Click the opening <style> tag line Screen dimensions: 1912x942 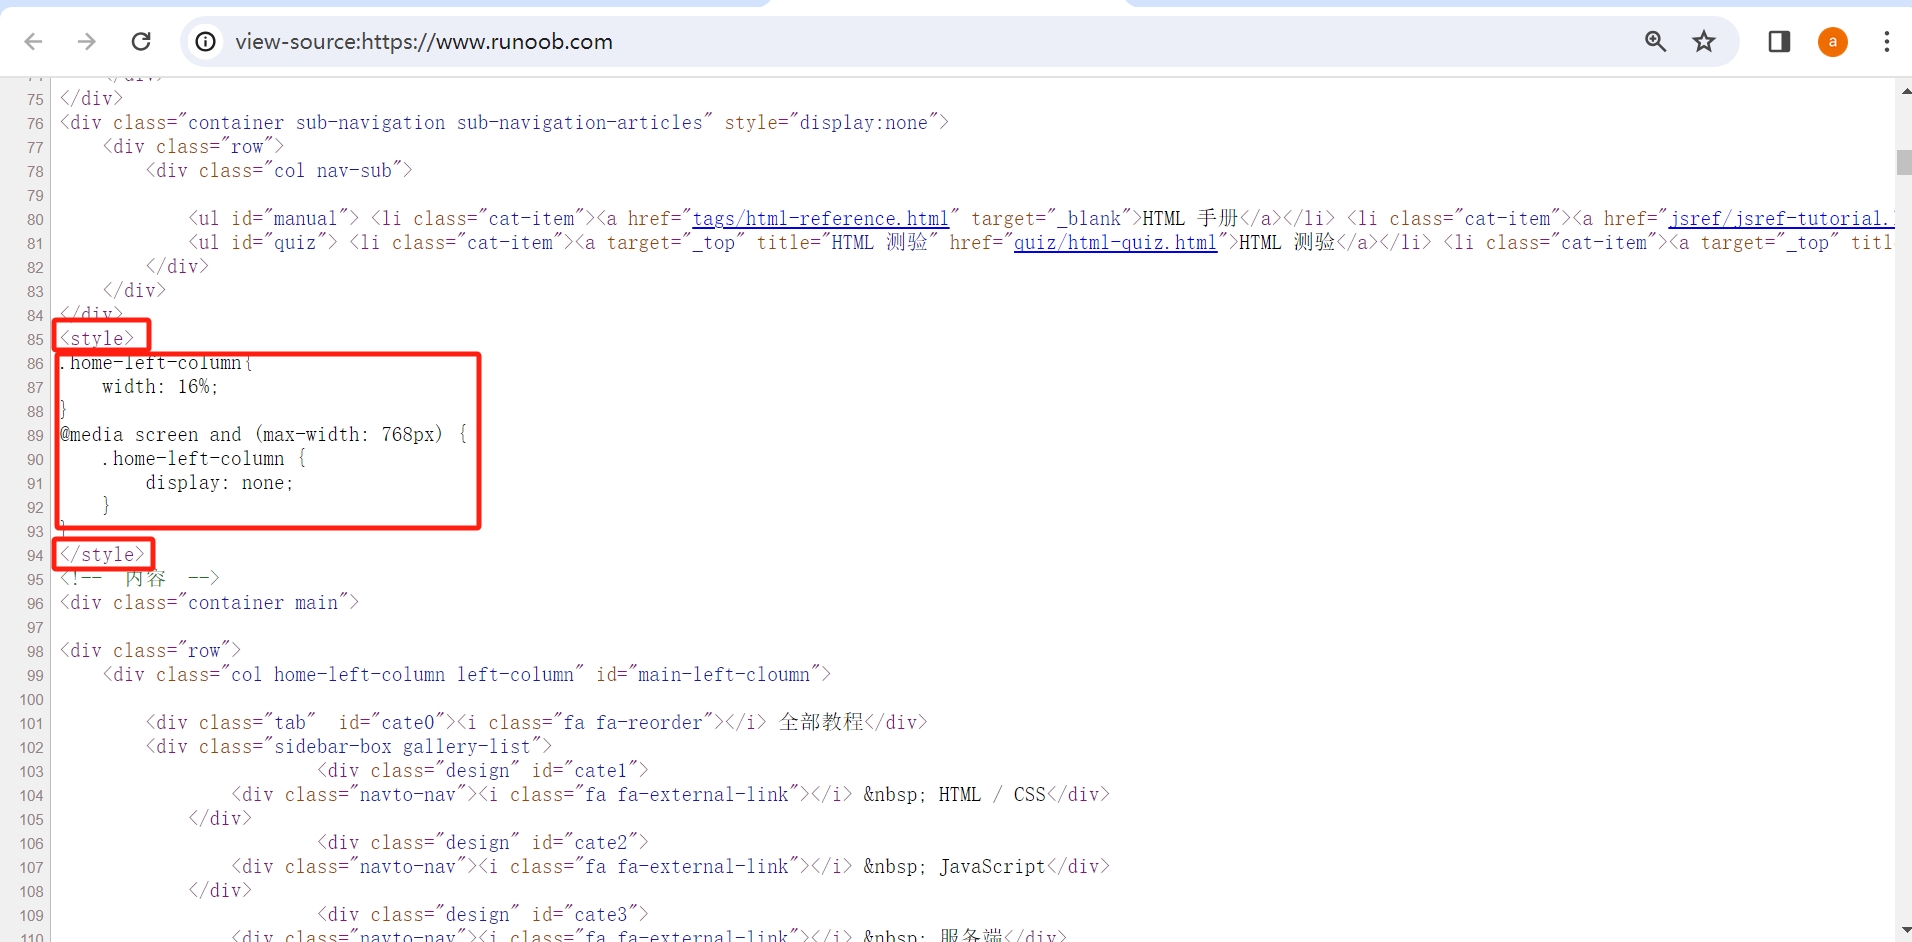pos(98,339)
